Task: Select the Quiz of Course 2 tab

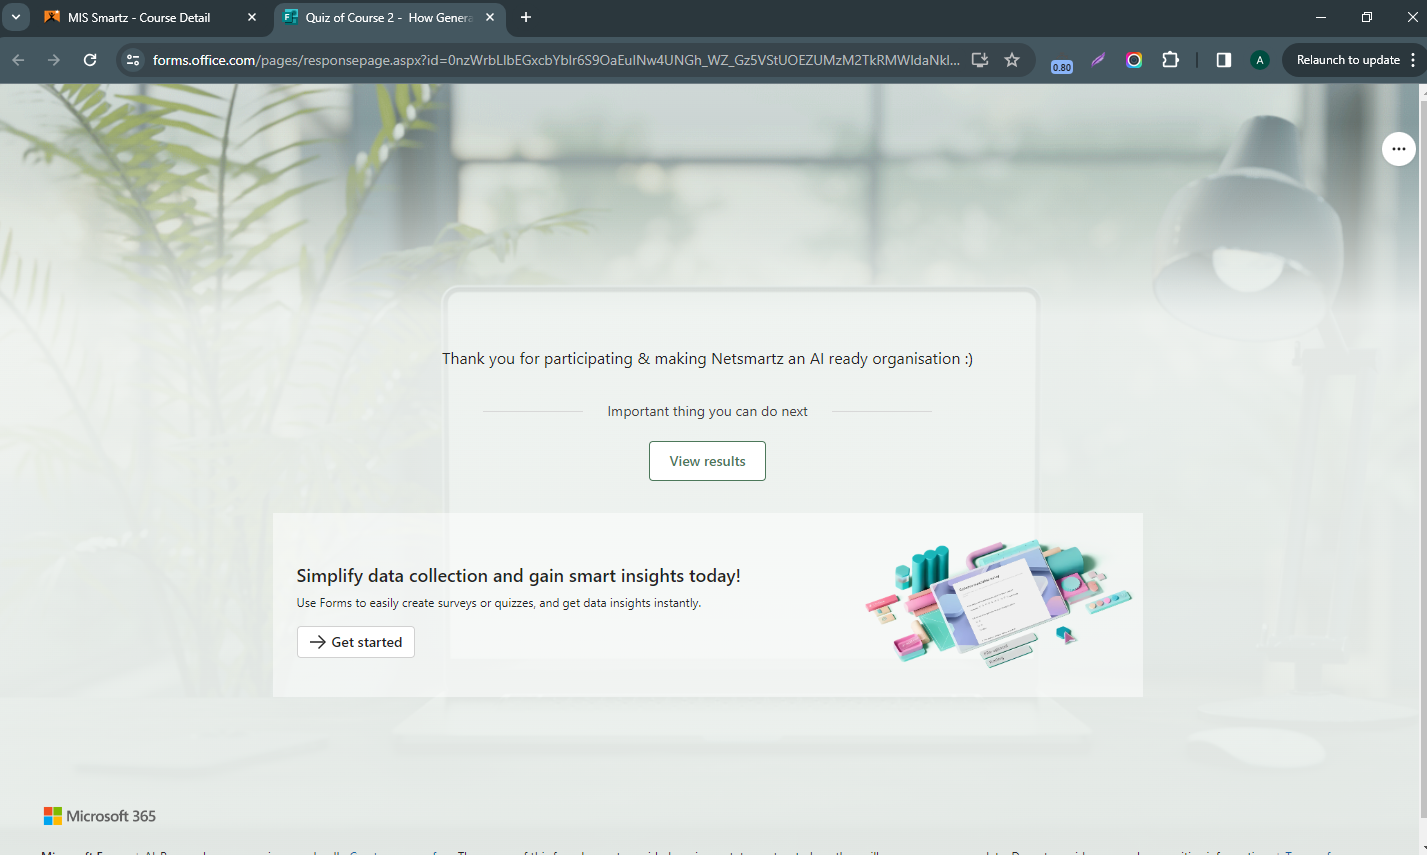Action: (x=388, y=18)
